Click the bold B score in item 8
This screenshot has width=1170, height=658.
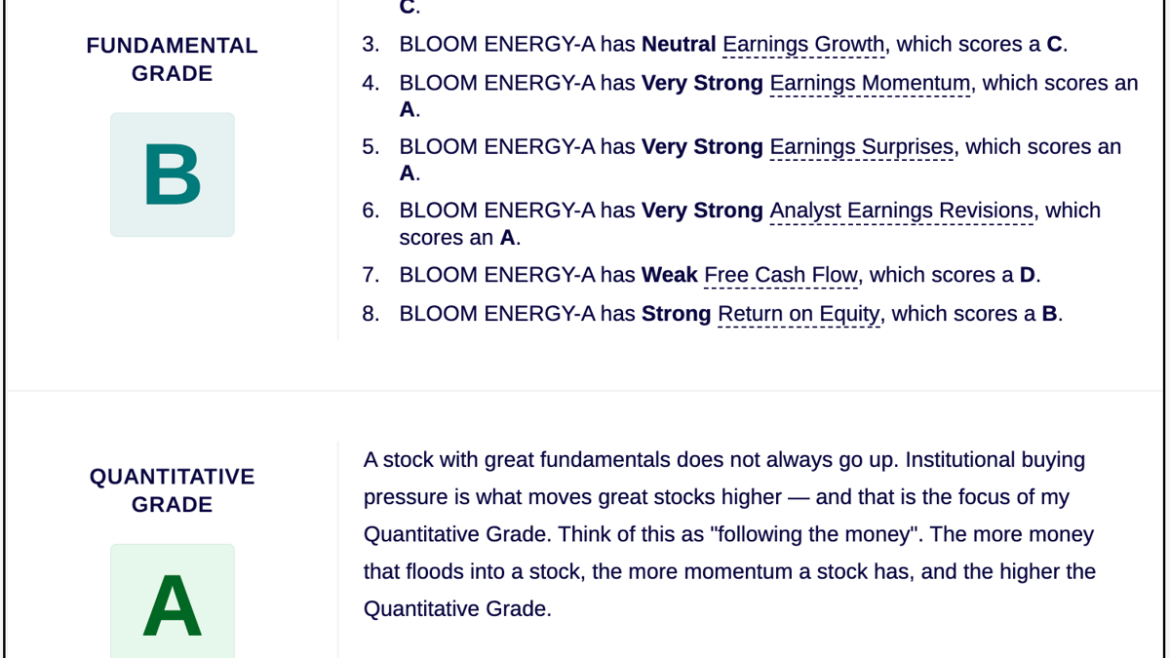tap(1049, 314)
